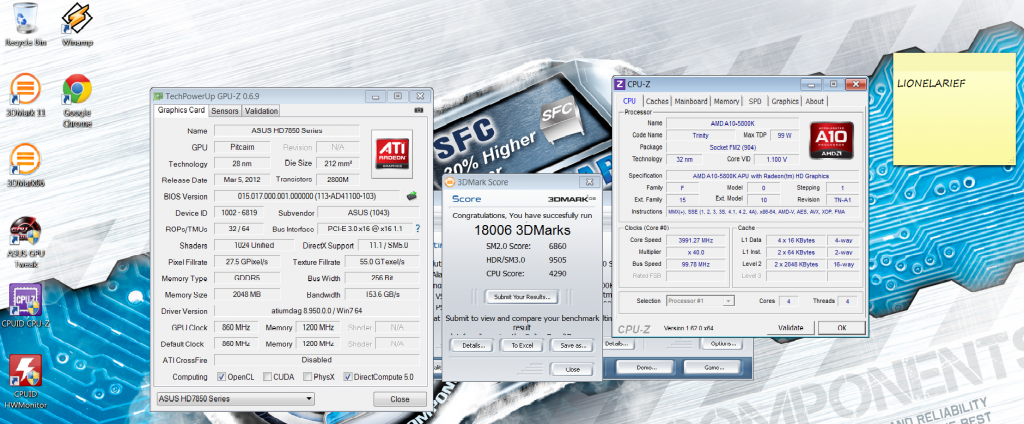Open the Mainboard tab in CPU-Z

[x=691, y=101]
